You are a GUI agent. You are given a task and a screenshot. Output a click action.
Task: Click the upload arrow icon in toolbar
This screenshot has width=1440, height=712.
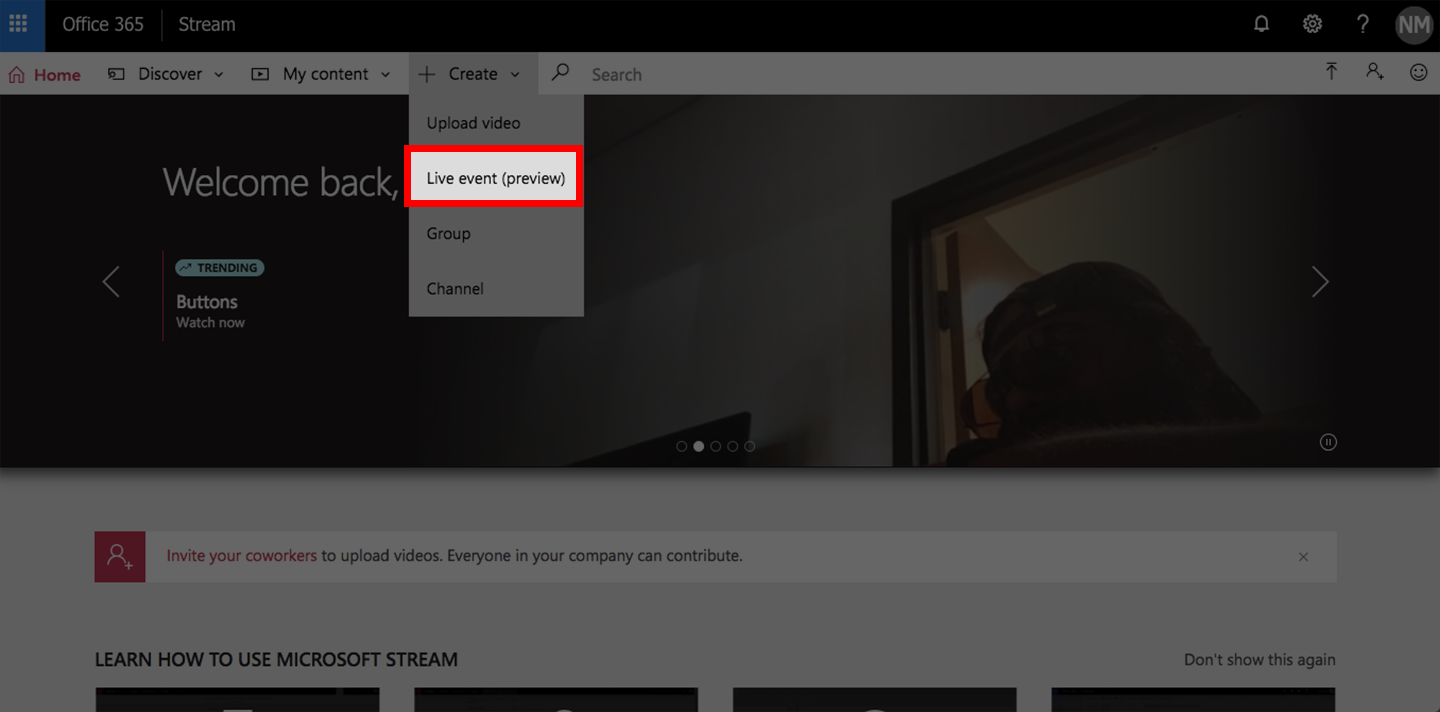coord(1331,72)
